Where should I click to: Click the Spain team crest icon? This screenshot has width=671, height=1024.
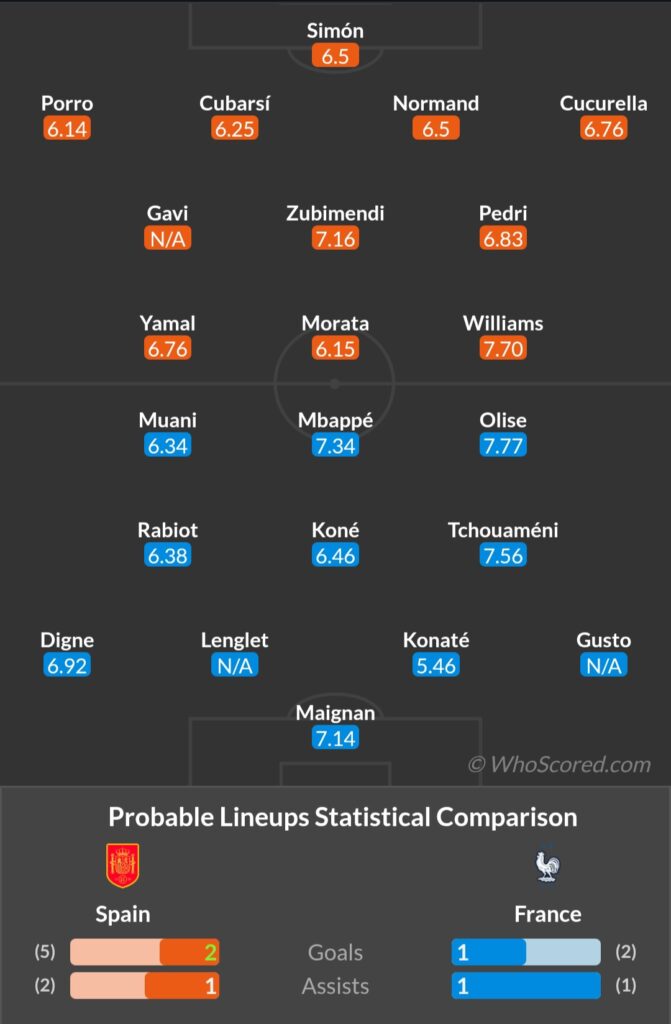point(123,865)
